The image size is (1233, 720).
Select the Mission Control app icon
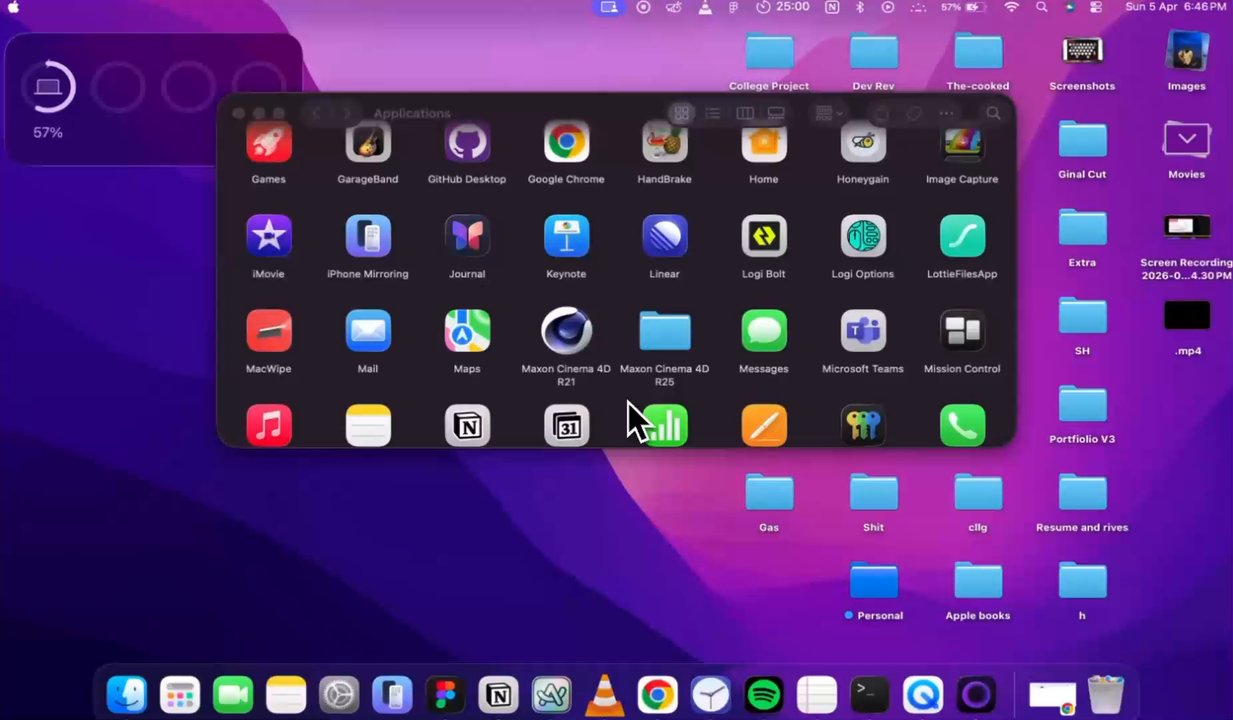(x=962, y=331)
